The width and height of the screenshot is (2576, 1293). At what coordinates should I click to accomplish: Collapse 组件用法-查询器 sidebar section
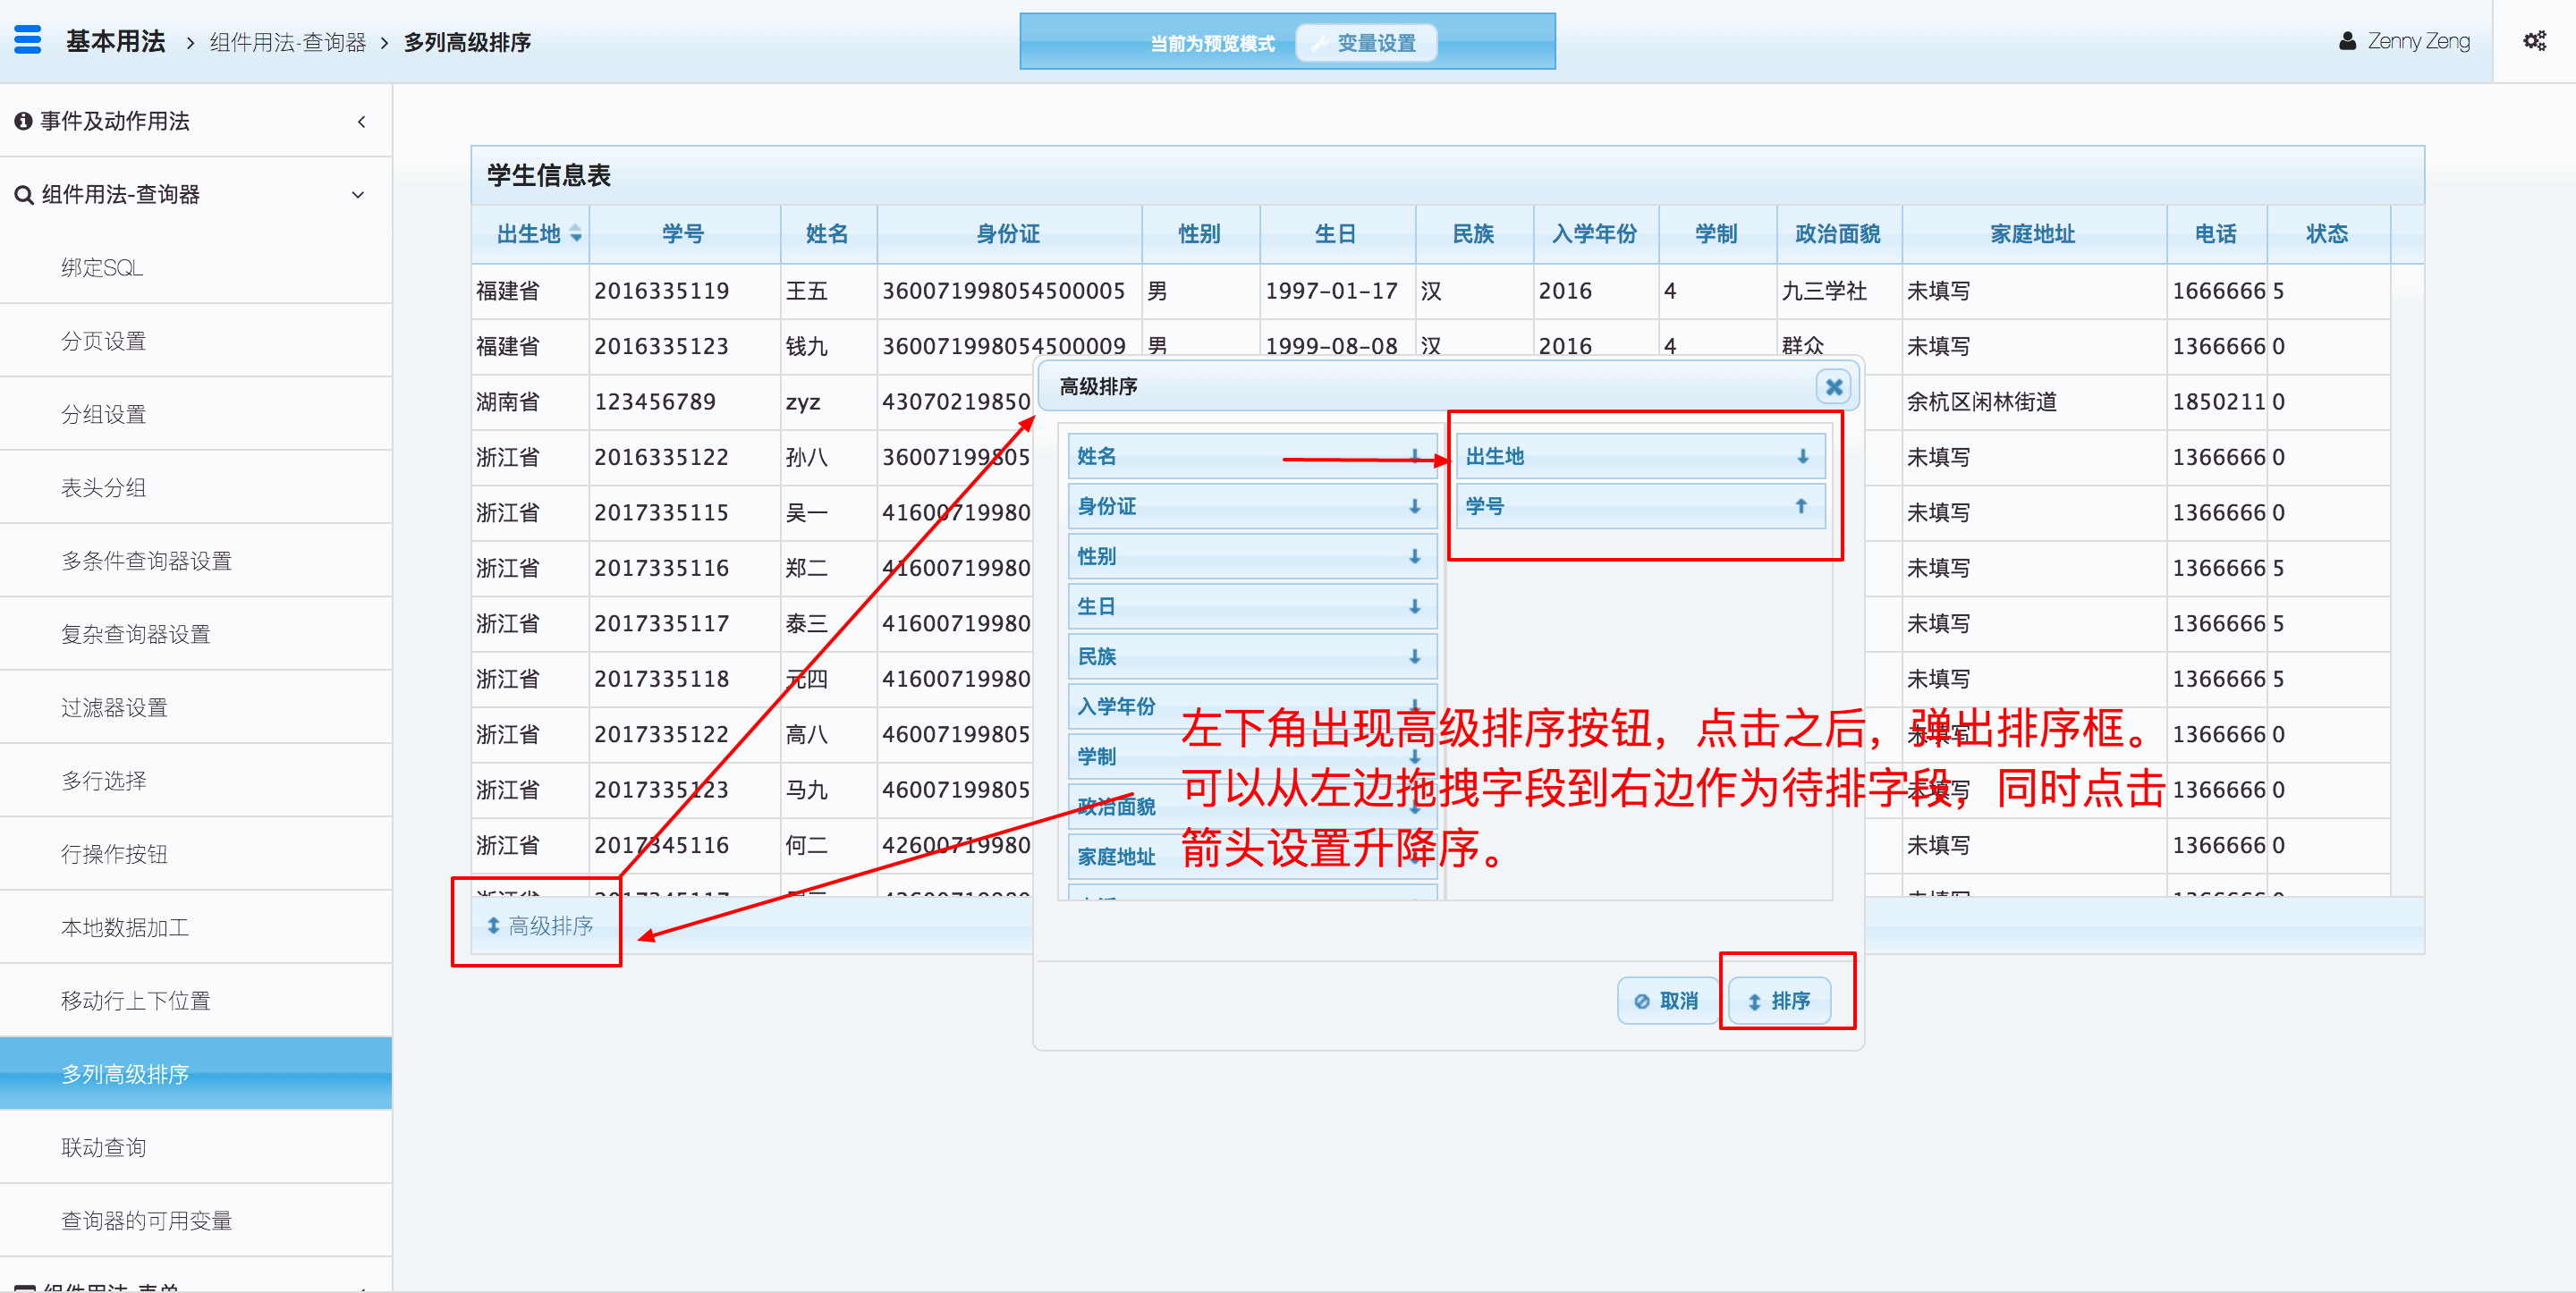click(x=358, y=194)
